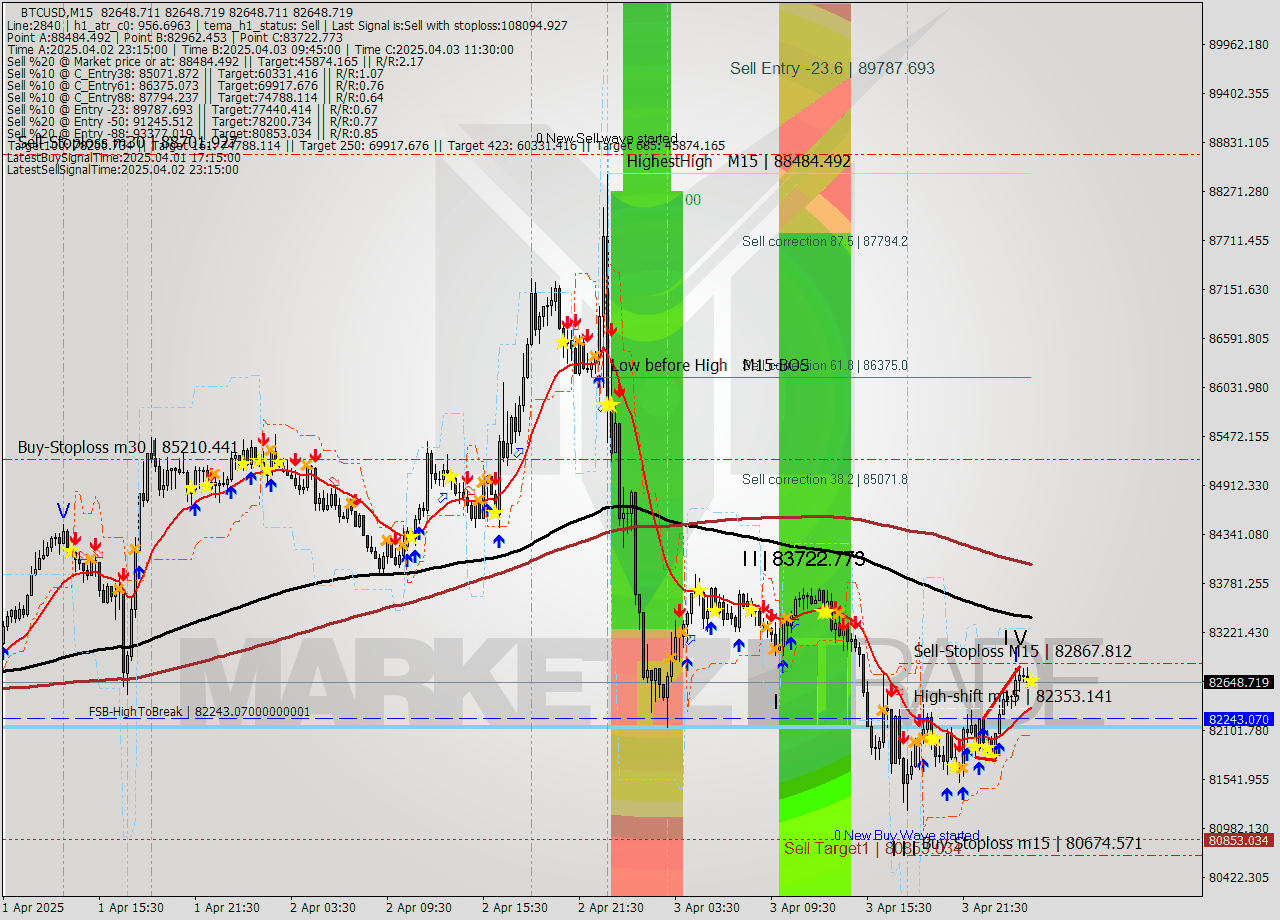Image resolution: width=1280 pixels, height=920 pixels.
Task: Select the blue 82243.070 price tag
Action: coord(1237,718)
